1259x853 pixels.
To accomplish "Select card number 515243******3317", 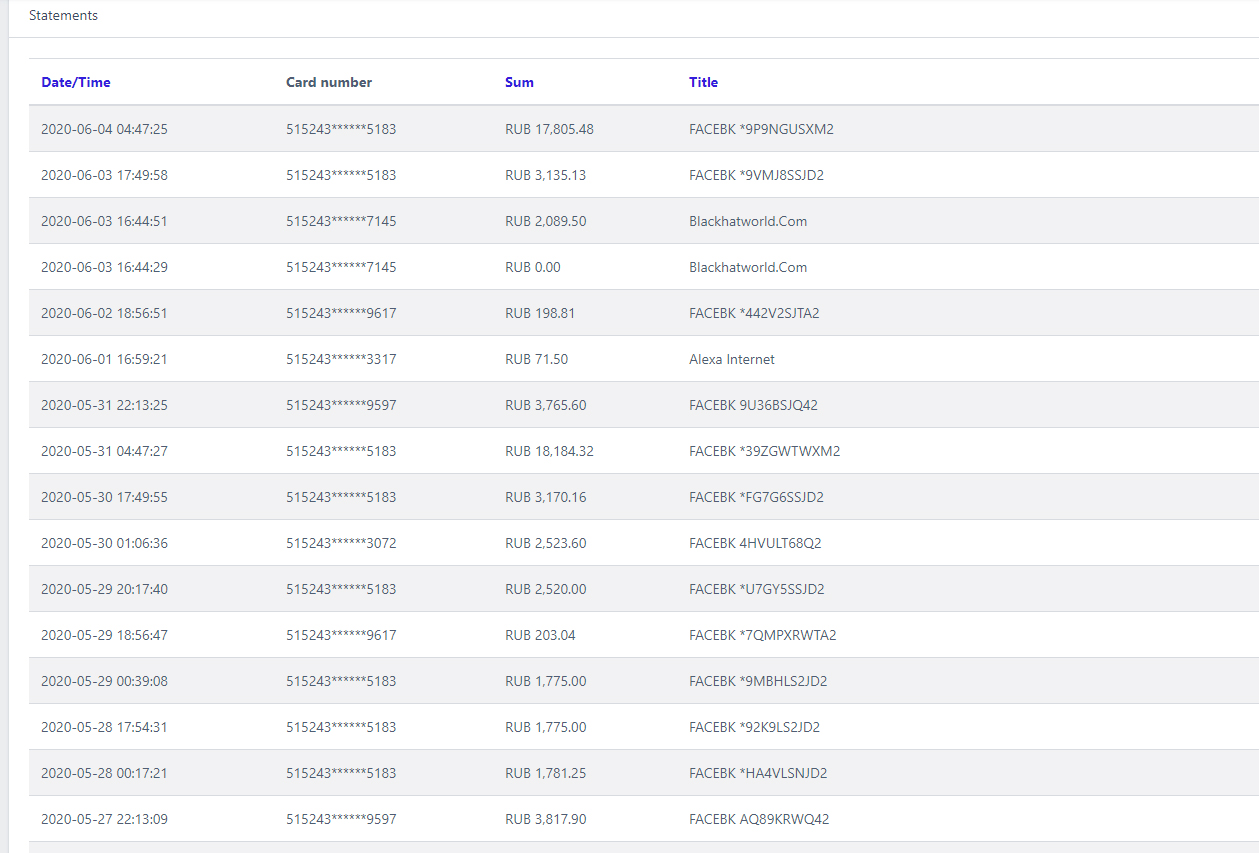I will [341, 359].
